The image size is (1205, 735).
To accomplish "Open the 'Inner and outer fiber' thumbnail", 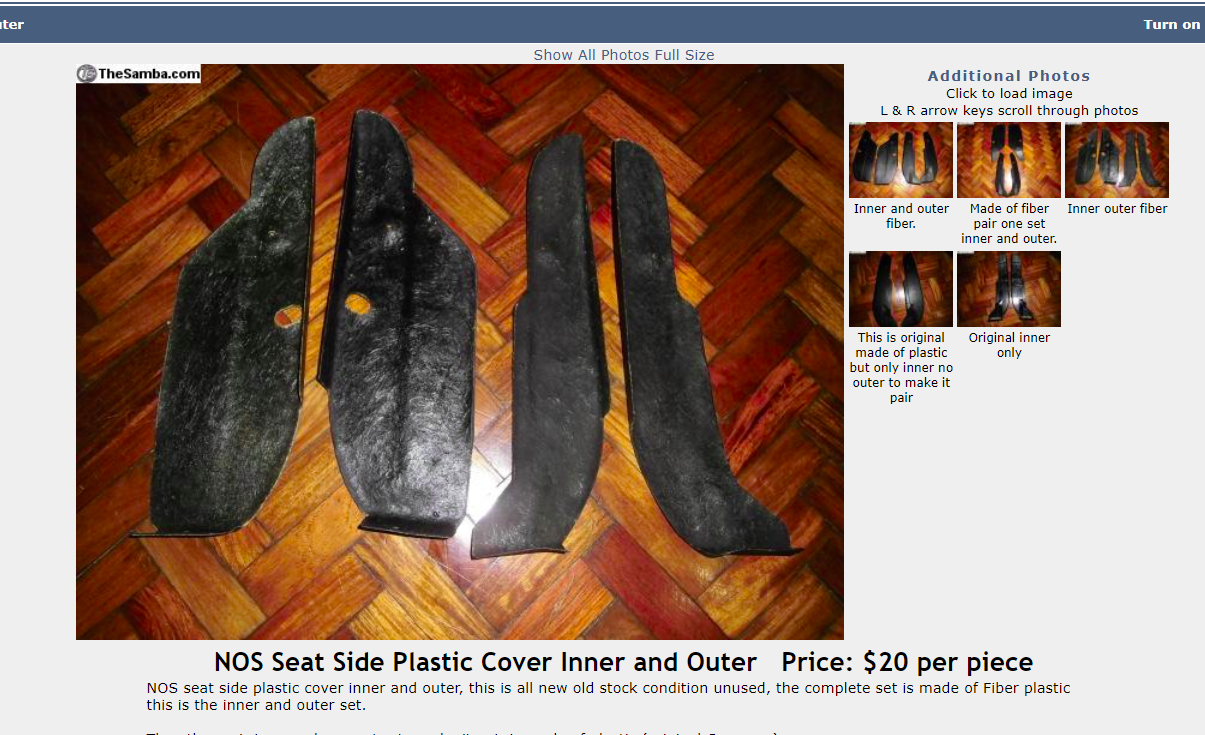I will [x=901, y=160].
